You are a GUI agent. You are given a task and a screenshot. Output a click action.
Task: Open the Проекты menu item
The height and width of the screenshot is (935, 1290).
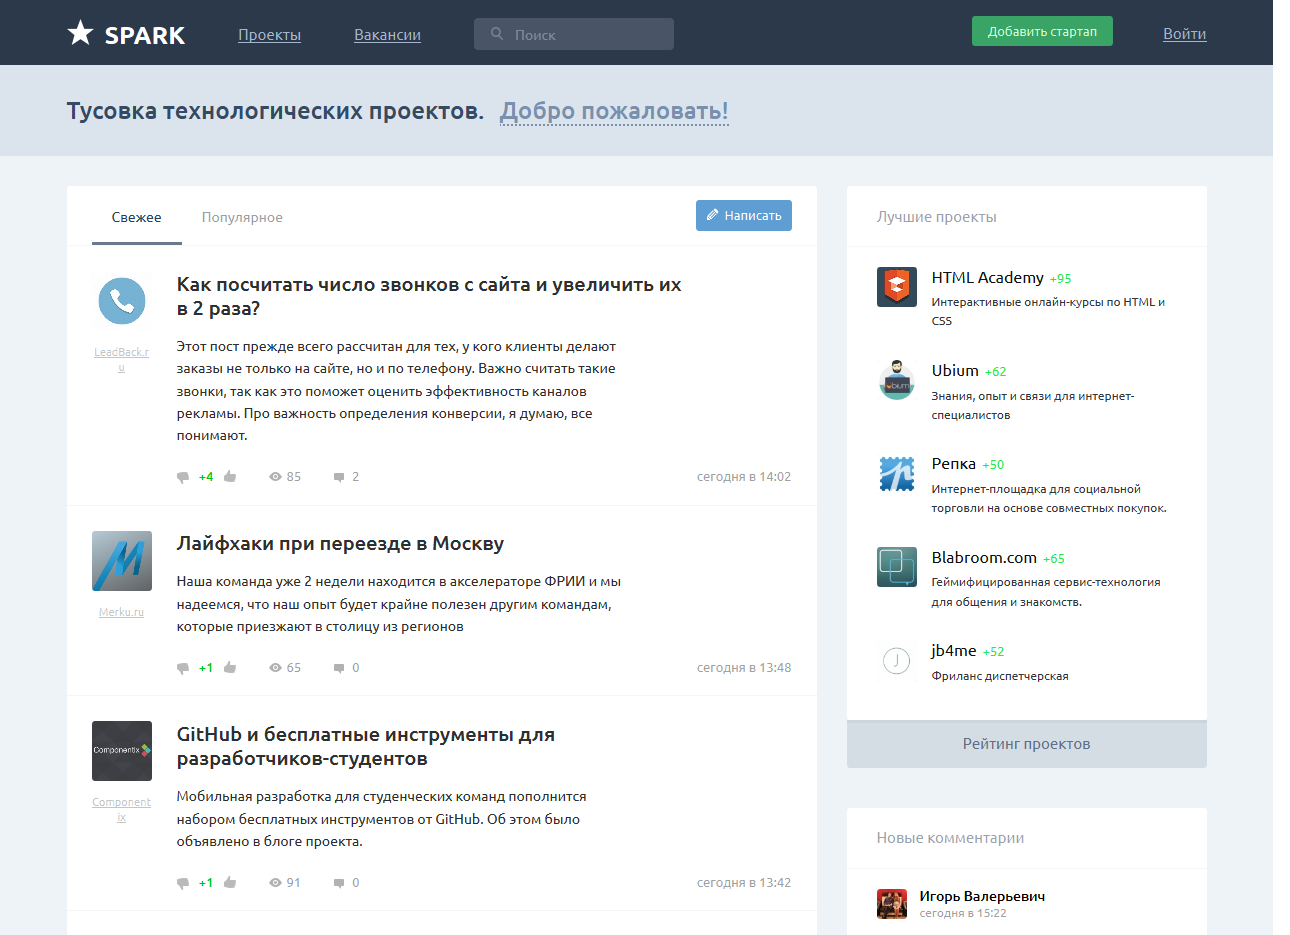point(268,33)
